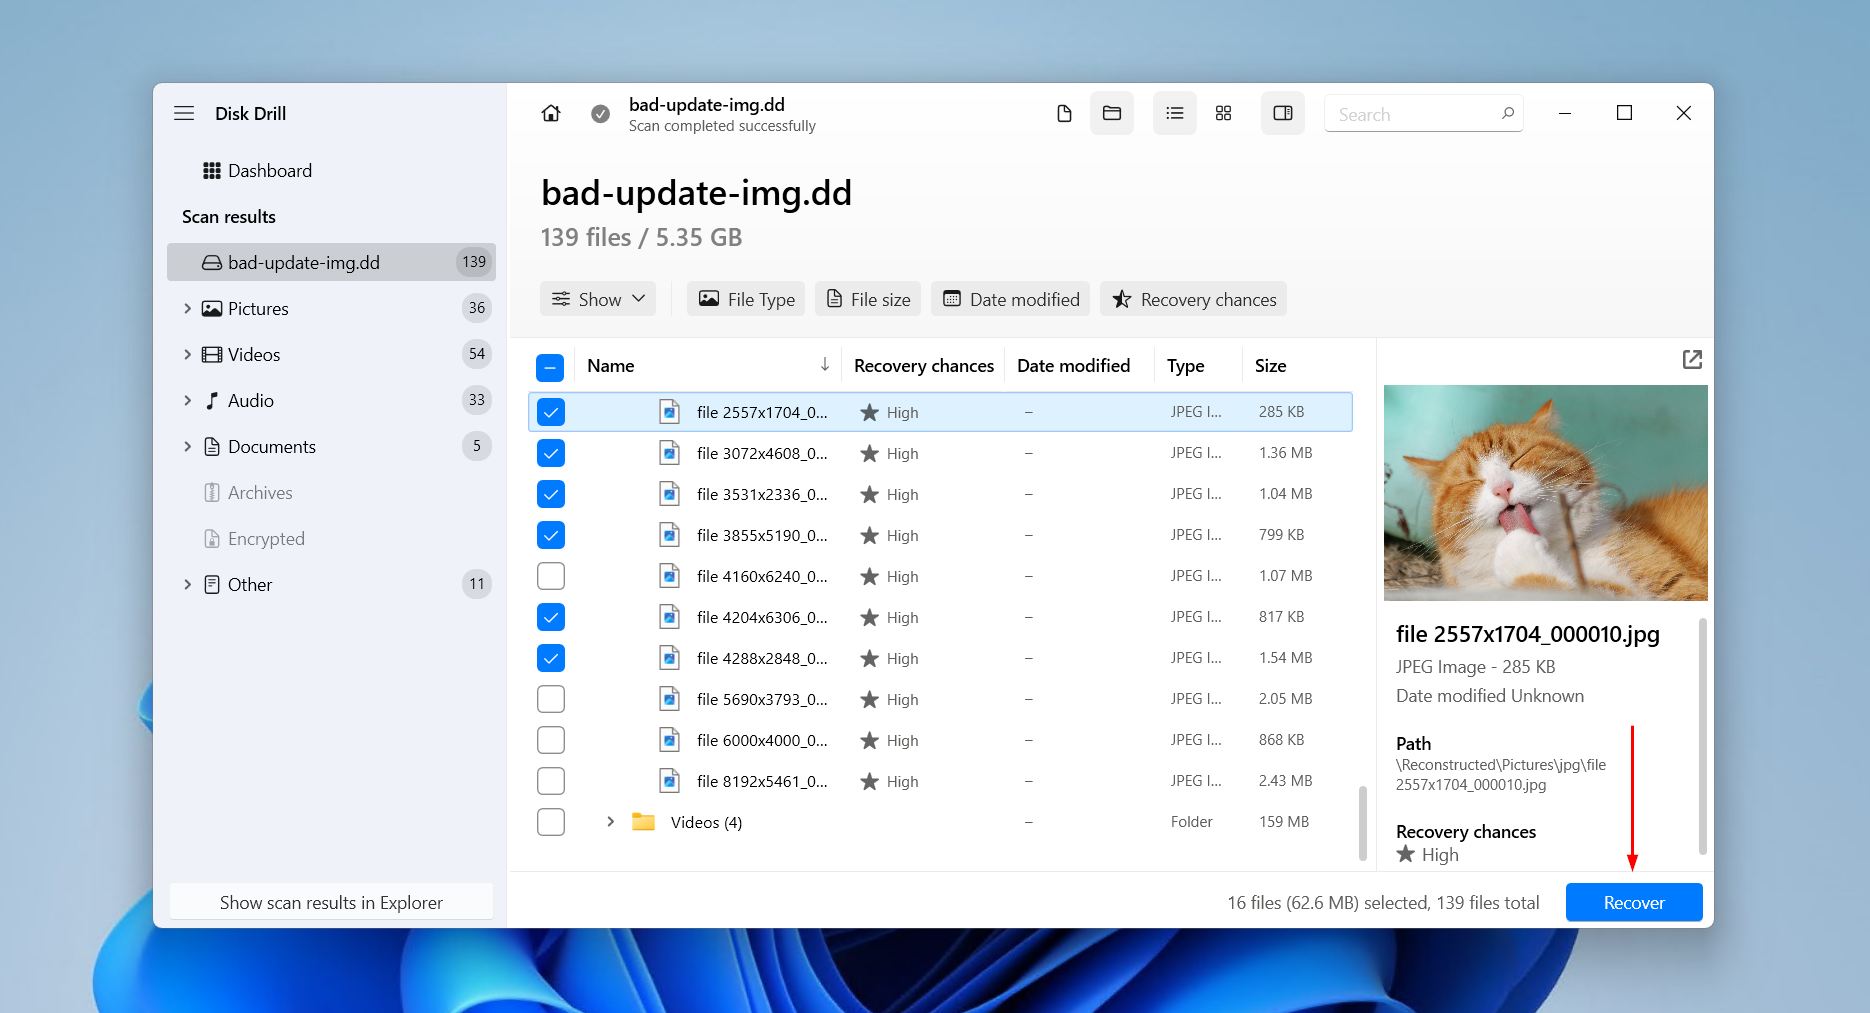The width and height of the screenshot is (1870, 1013).
Task: Click the Archives icon in sidebar
Action: tap(212, 493)
